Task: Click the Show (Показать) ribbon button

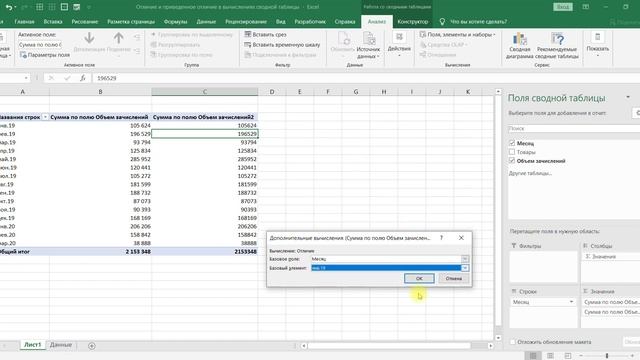Action: (598, 44)
